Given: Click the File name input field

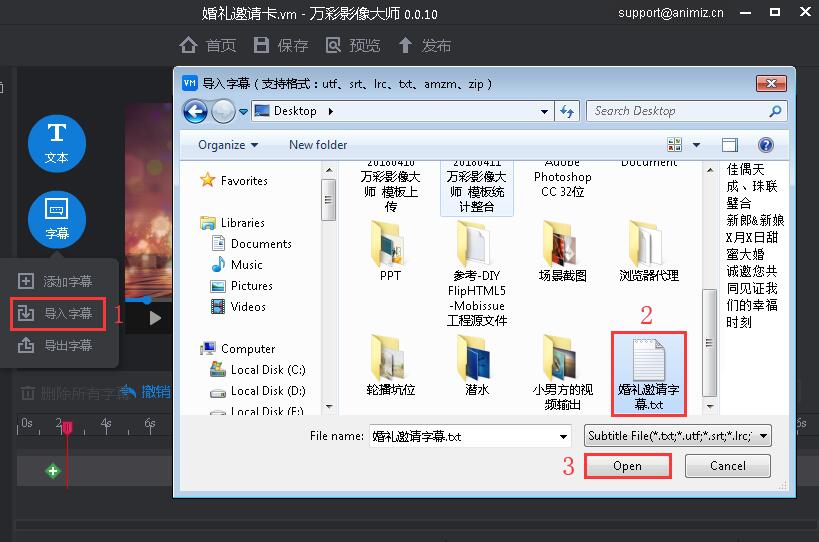Looking at the screenshot, I should pos(463,436).
